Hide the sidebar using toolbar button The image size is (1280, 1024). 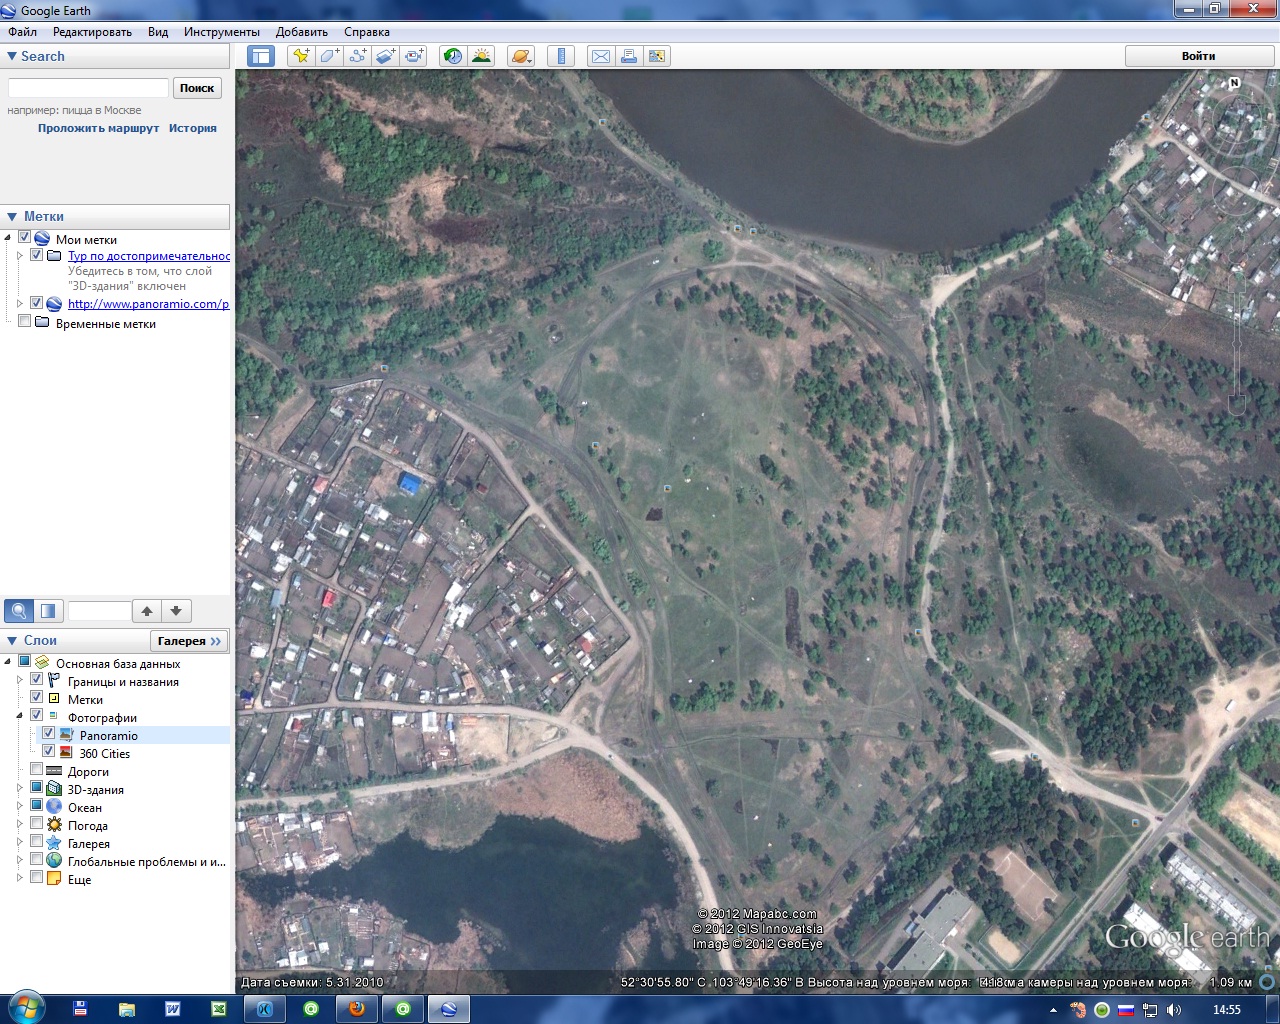tap(261, 56)
